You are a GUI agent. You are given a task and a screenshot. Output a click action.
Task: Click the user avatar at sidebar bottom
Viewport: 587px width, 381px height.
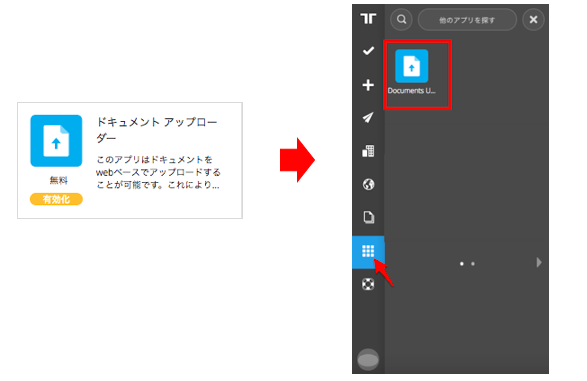click(x=368, y=360)
